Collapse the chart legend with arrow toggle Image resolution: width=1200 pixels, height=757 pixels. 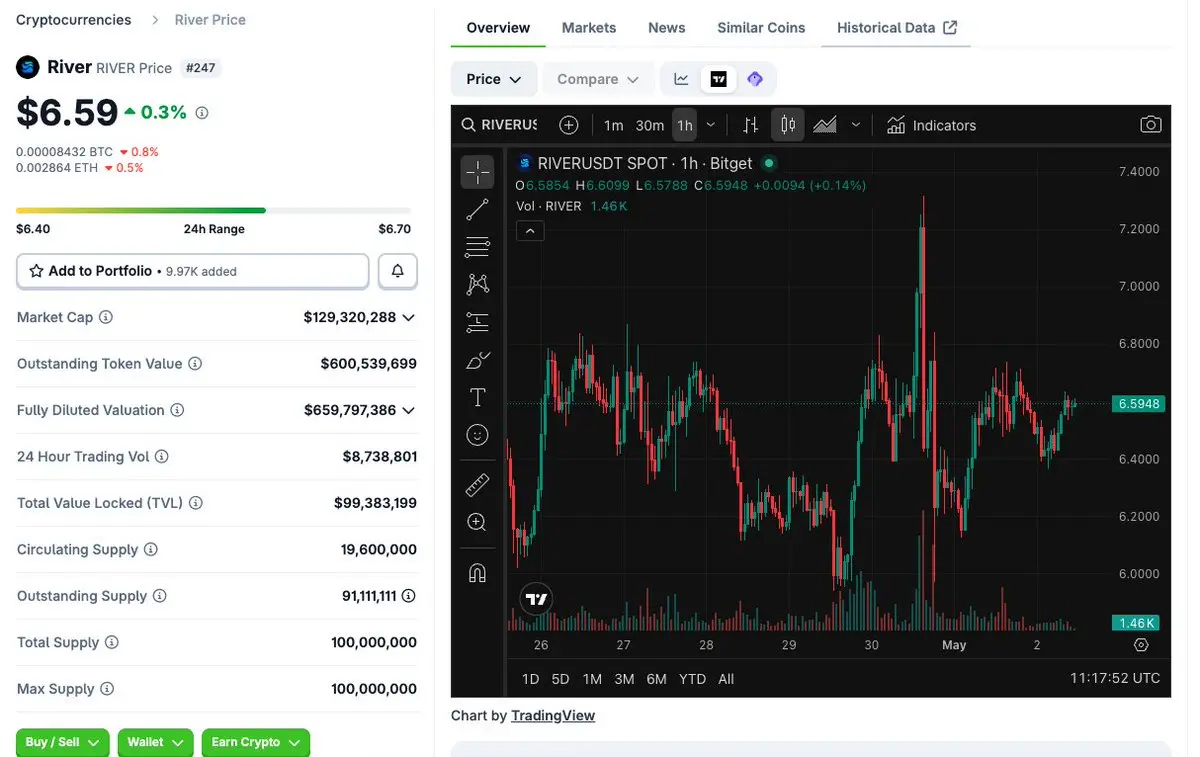530,231
